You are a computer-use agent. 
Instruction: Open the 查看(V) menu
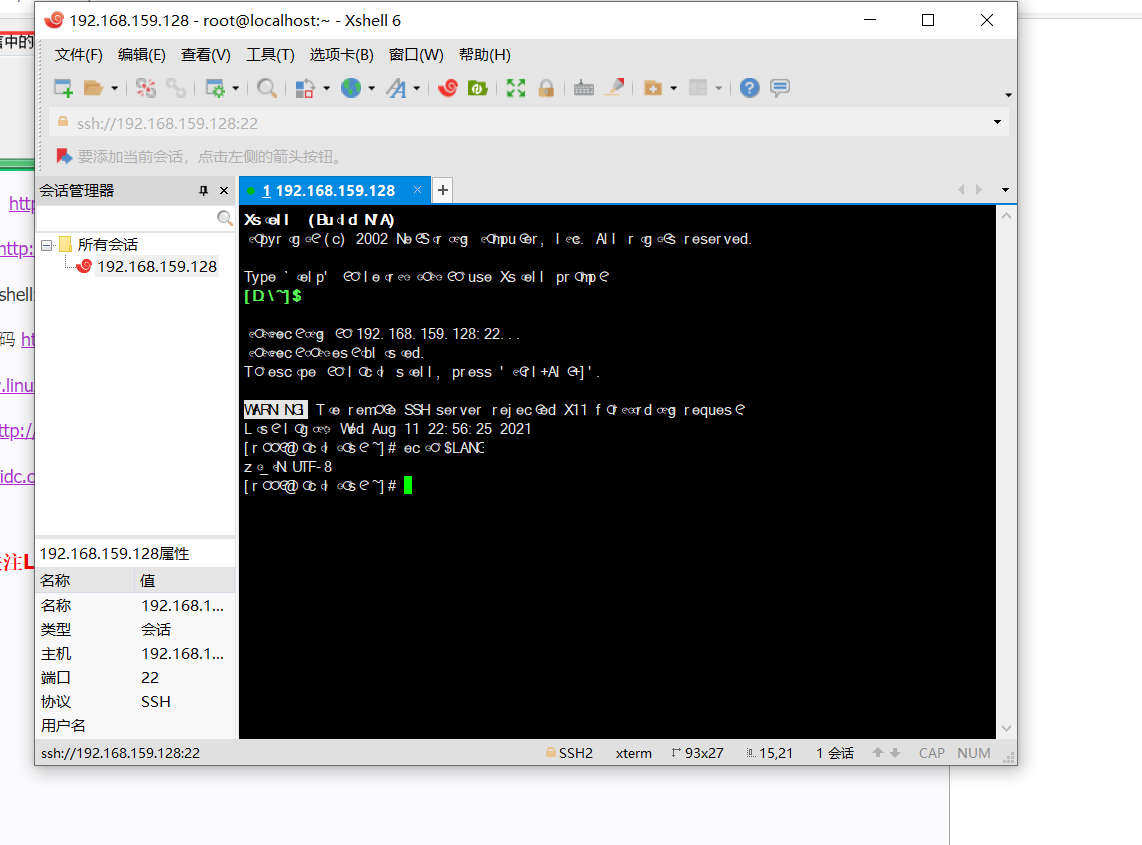[205, 55]
